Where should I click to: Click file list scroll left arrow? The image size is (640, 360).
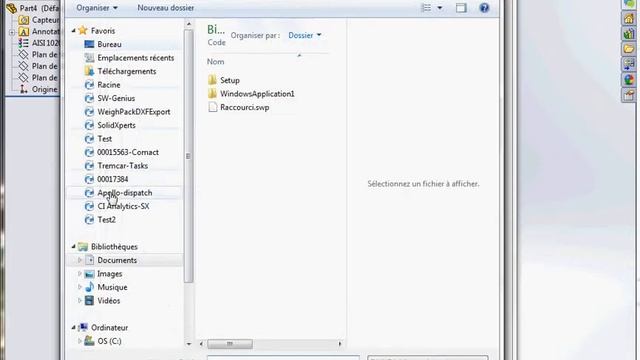pyautogui.click(x=201, y=344)
